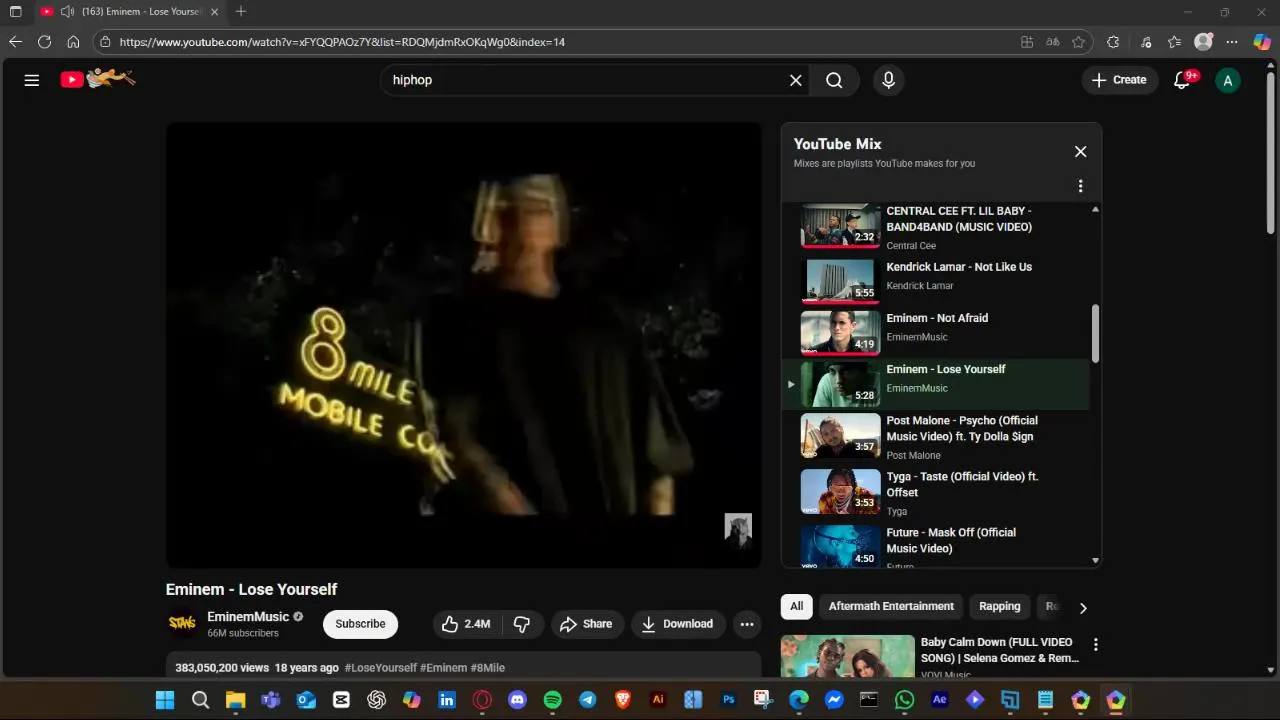Open the Windows Start menu
The height and width of the screenshot is (720, 1280).
(x=165, y=700)
